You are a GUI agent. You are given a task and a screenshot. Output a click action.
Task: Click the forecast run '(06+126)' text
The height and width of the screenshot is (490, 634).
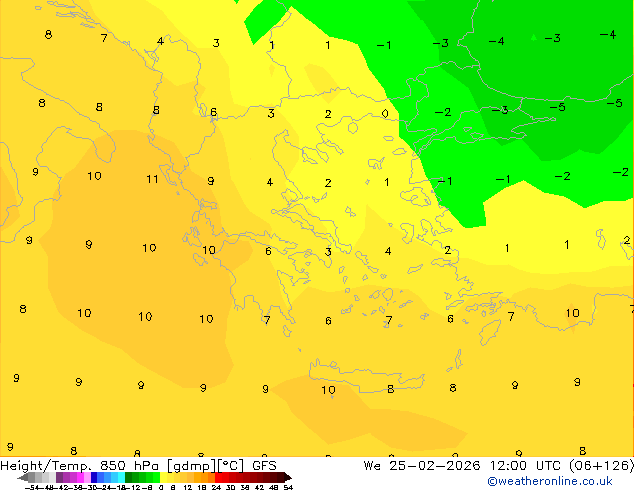(x=602, y=466)
